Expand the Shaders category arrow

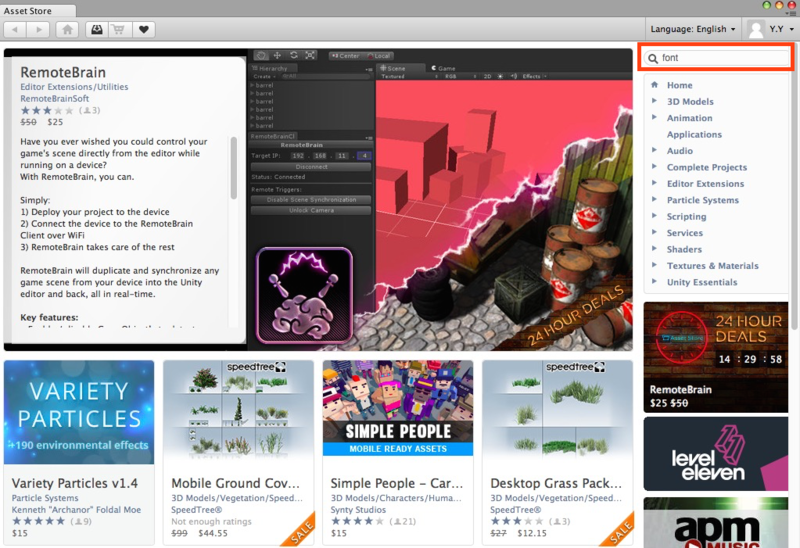coord(654,248)
